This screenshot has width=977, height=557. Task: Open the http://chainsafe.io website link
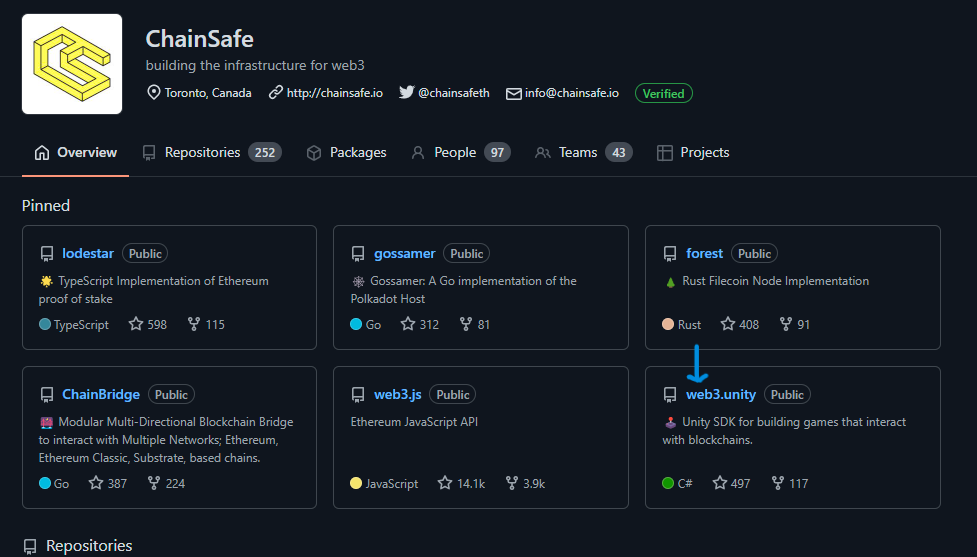click(335, 93)
